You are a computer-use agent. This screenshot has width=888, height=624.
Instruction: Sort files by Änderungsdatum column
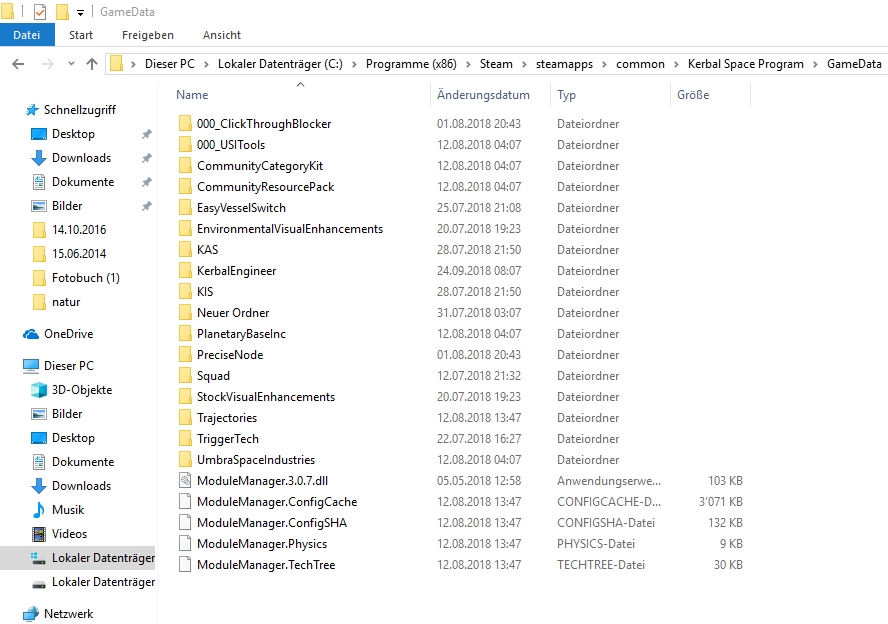(x=483, y=95)
